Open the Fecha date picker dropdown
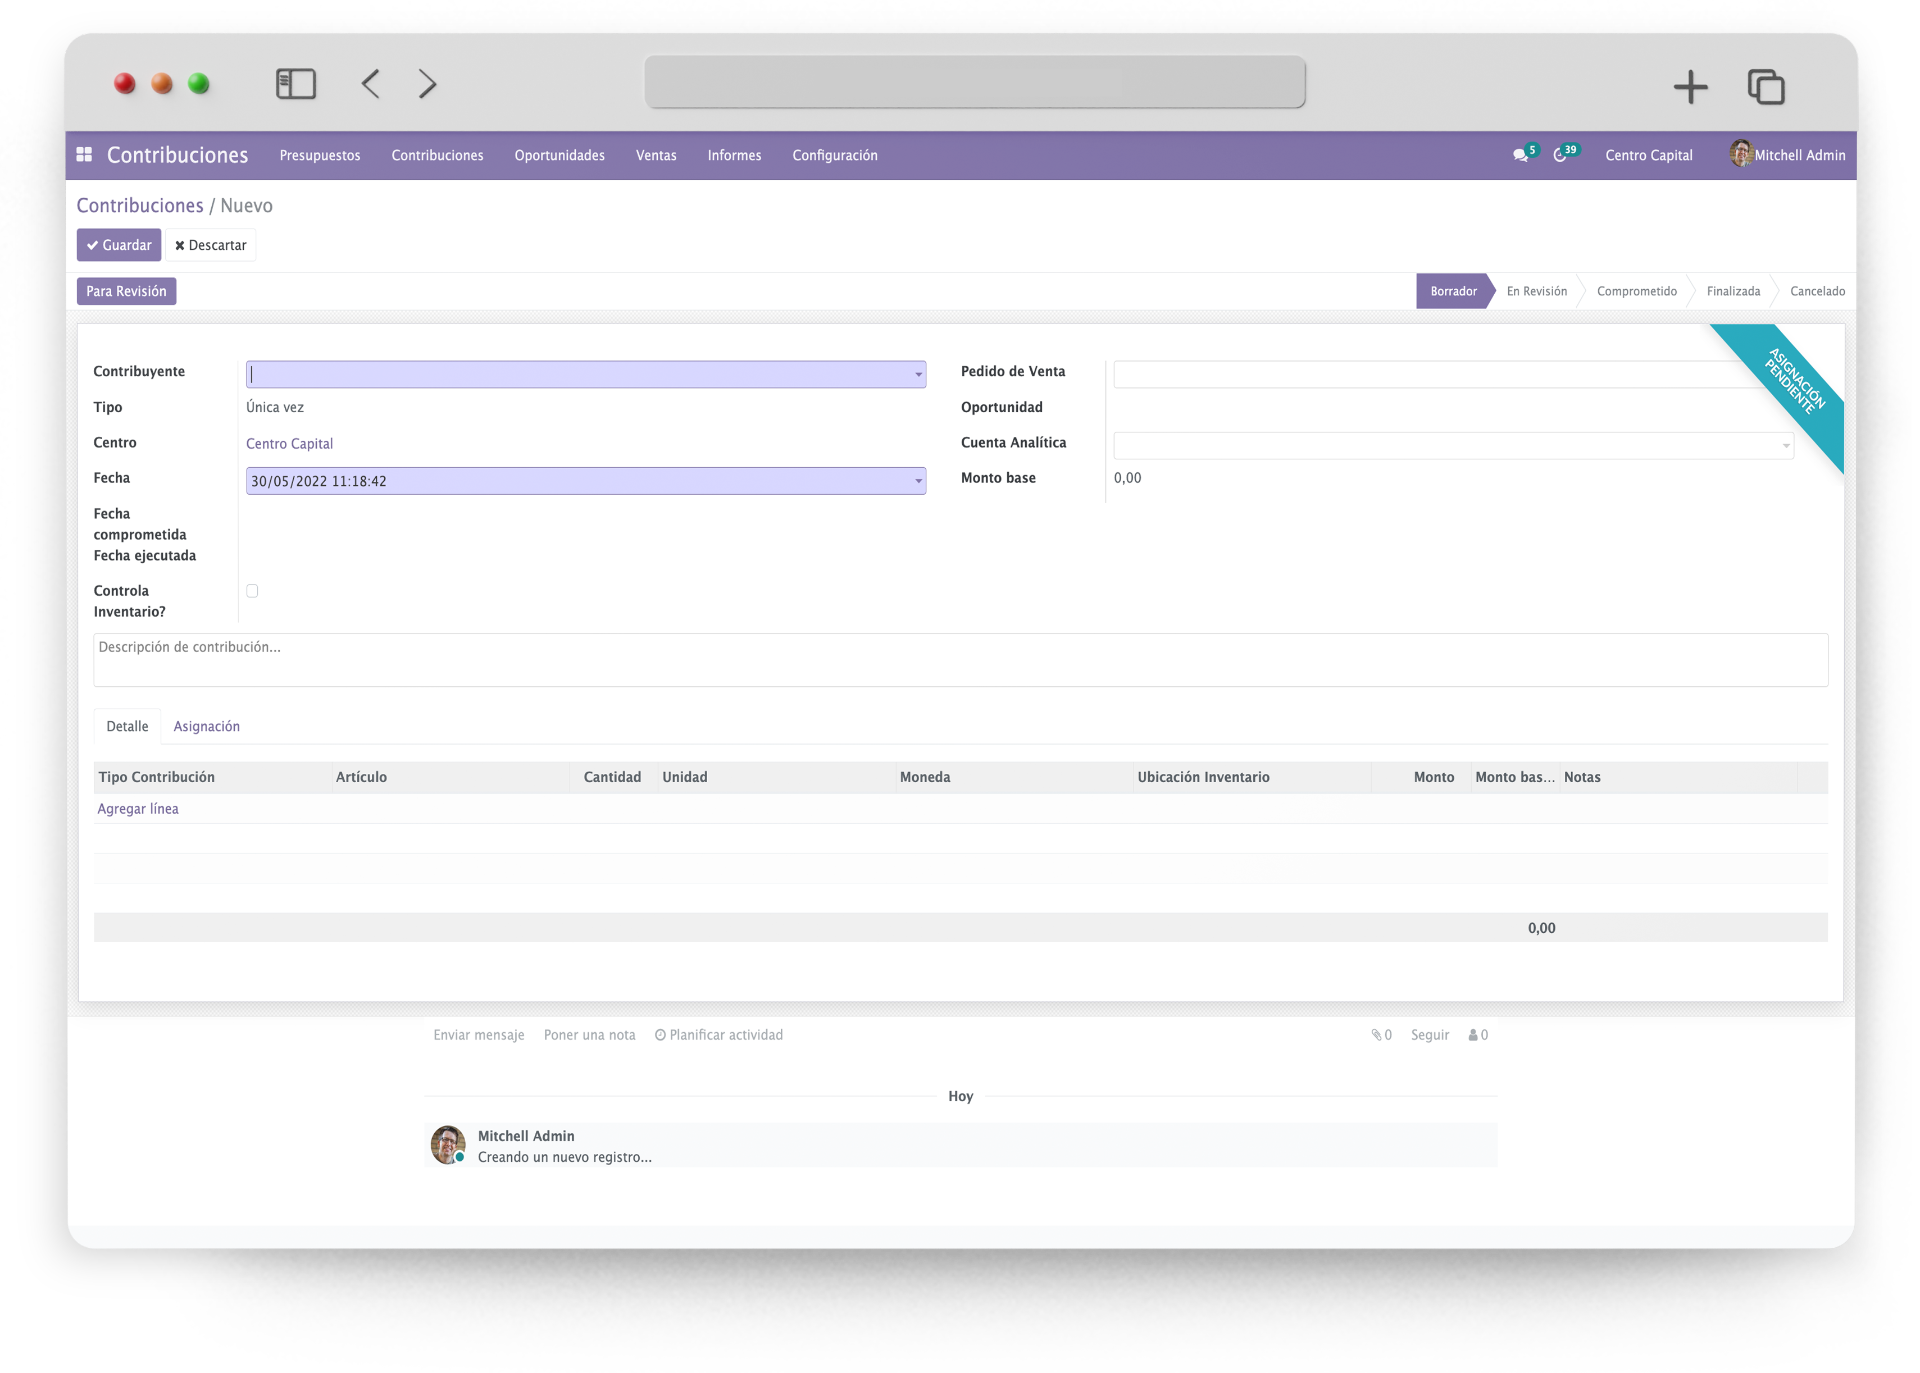Image resolution: width=1920 pixels, height=1373 pixels. [918, 481]
